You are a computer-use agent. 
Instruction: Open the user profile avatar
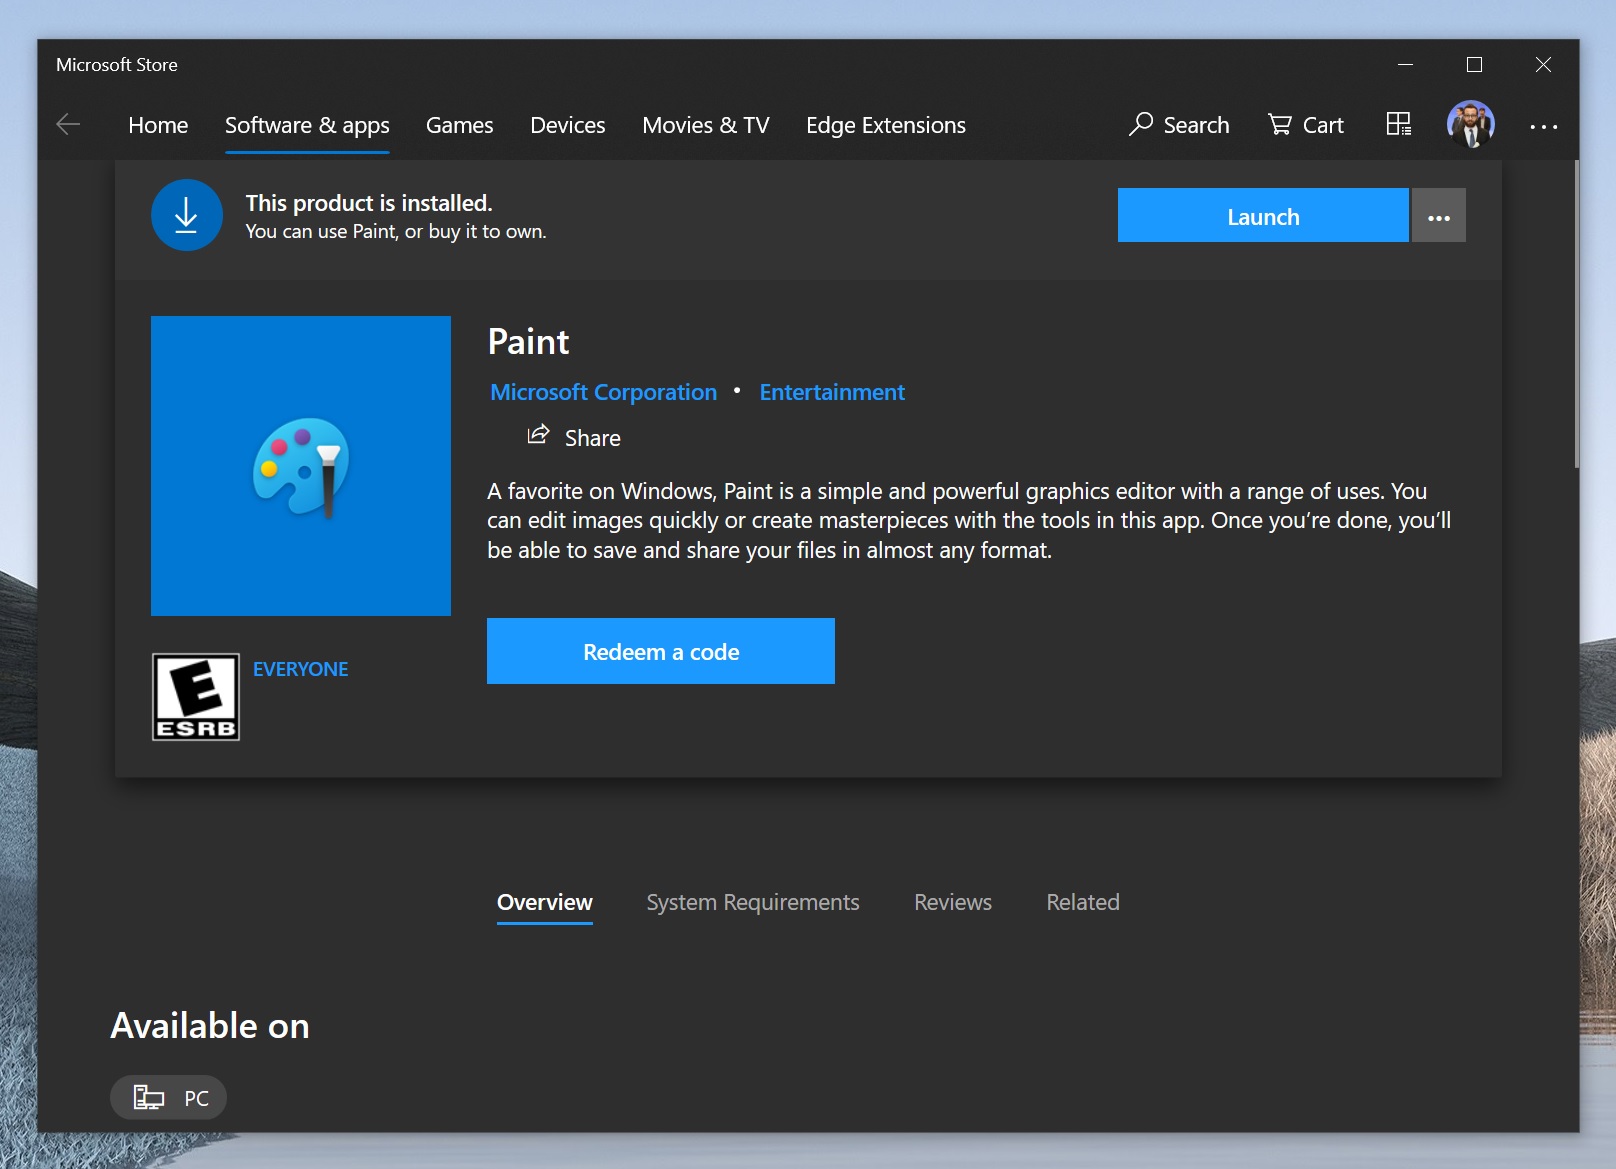[x=1471, y=124]
